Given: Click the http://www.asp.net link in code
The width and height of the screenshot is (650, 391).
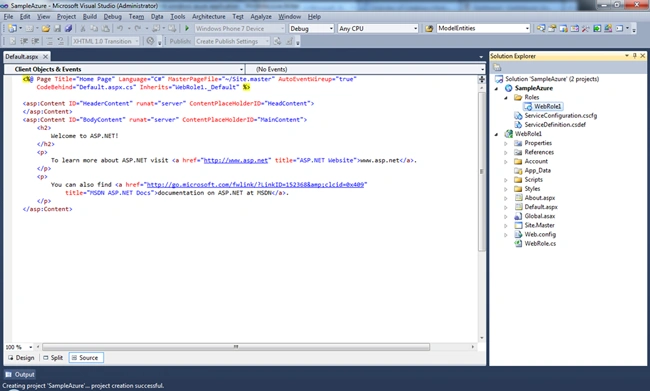Looking at the screenshot, I should click(235, 160).
